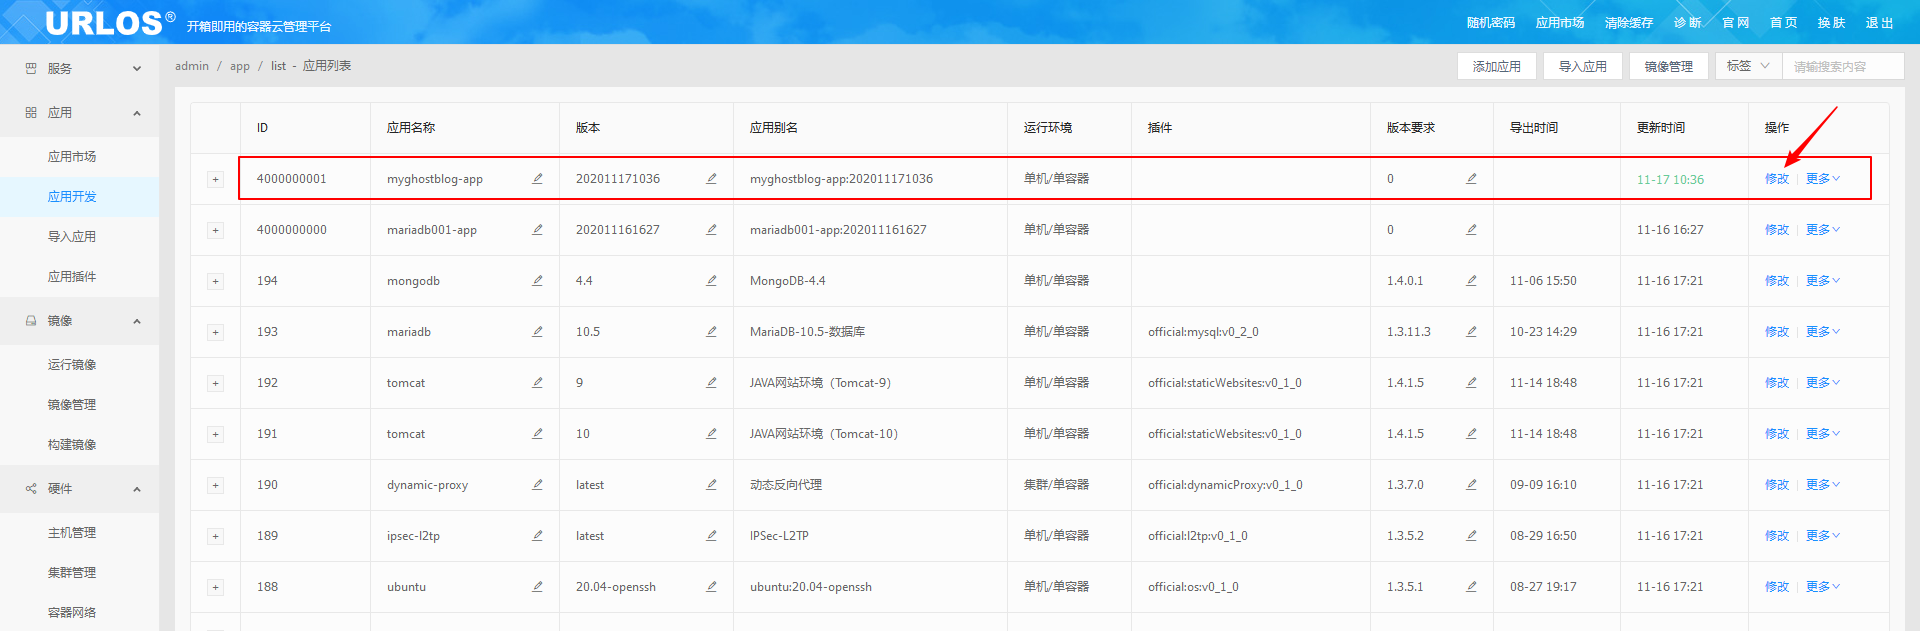Edit the 1.3.11.3 version requirement
This screenshot has width=1920, height=631.
pos(1471,332)
